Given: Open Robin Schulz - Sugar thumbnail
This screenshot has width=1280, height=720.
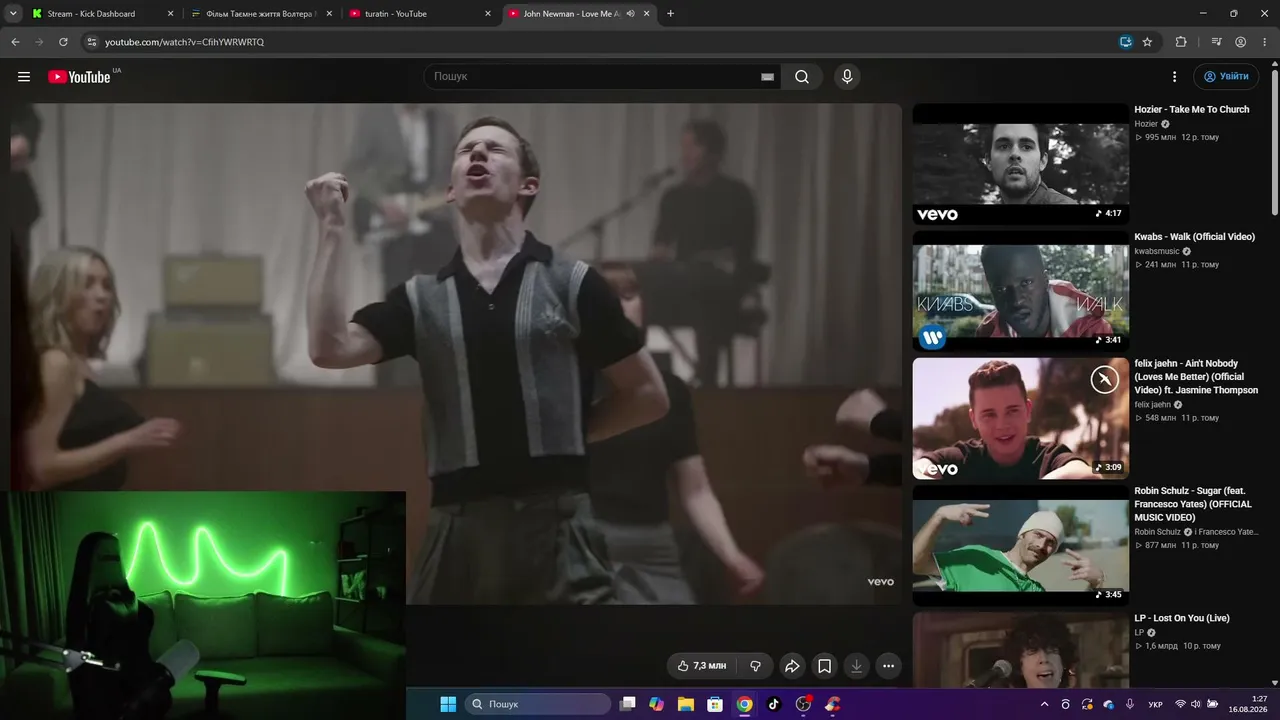Looking at the screenshot, I should click(1021, 545).
